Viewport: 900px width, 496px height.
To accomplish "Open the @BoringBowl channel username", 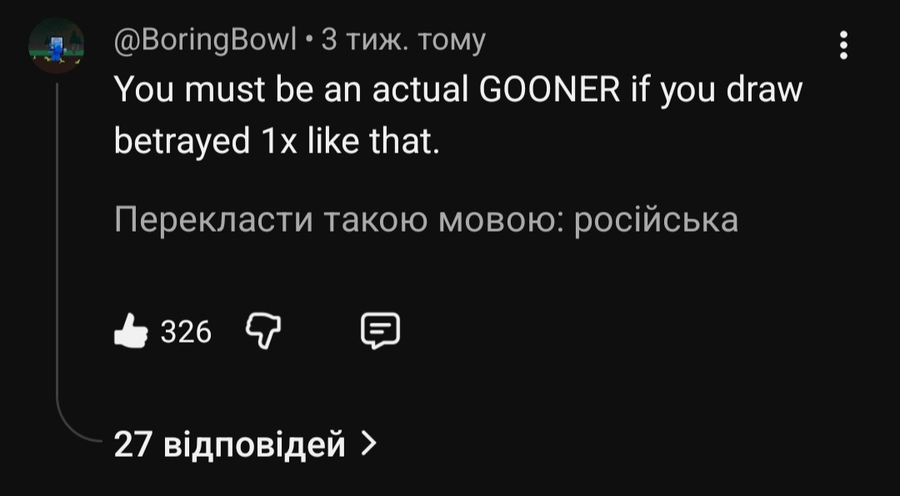I will (x=206, y=40).
